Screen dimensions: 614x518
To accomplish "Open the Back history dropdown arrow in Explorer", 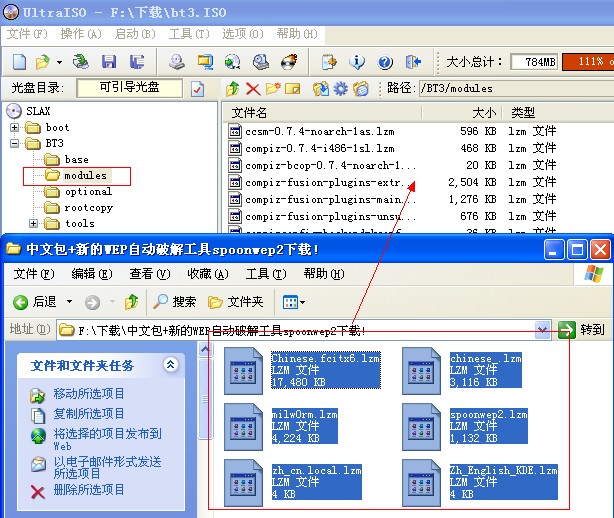I will (69, 301).
